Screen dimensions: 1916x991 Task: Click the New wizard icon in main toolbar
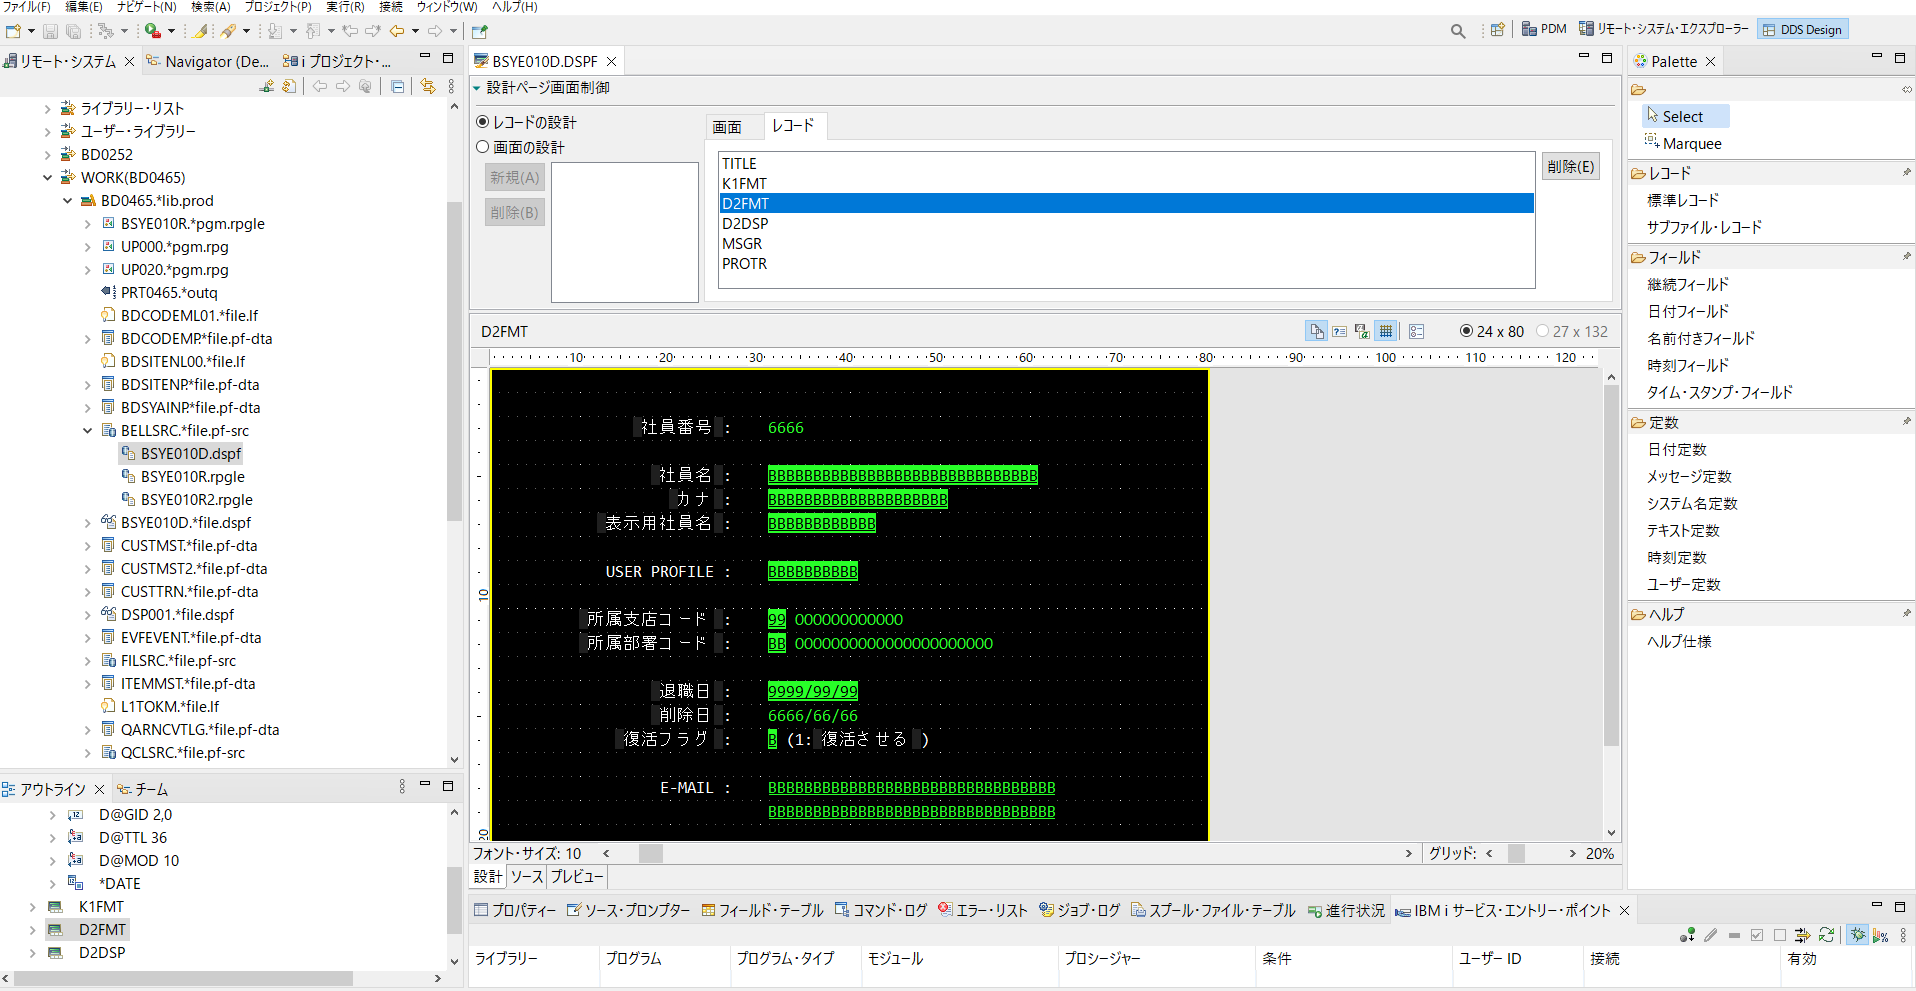(x=13, y=31)
